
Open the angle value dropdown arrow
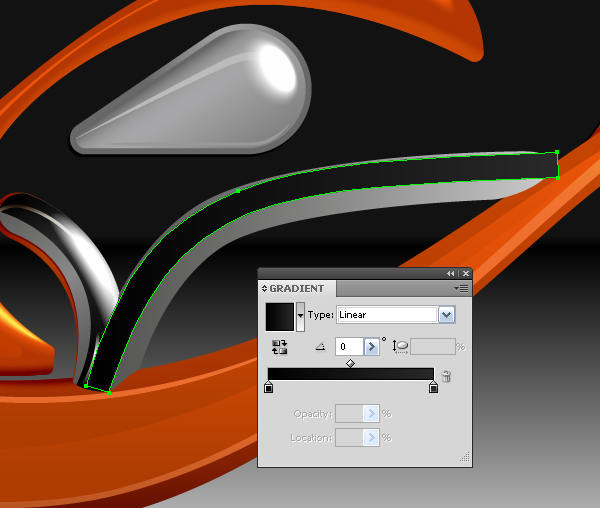tap(371, 347)
